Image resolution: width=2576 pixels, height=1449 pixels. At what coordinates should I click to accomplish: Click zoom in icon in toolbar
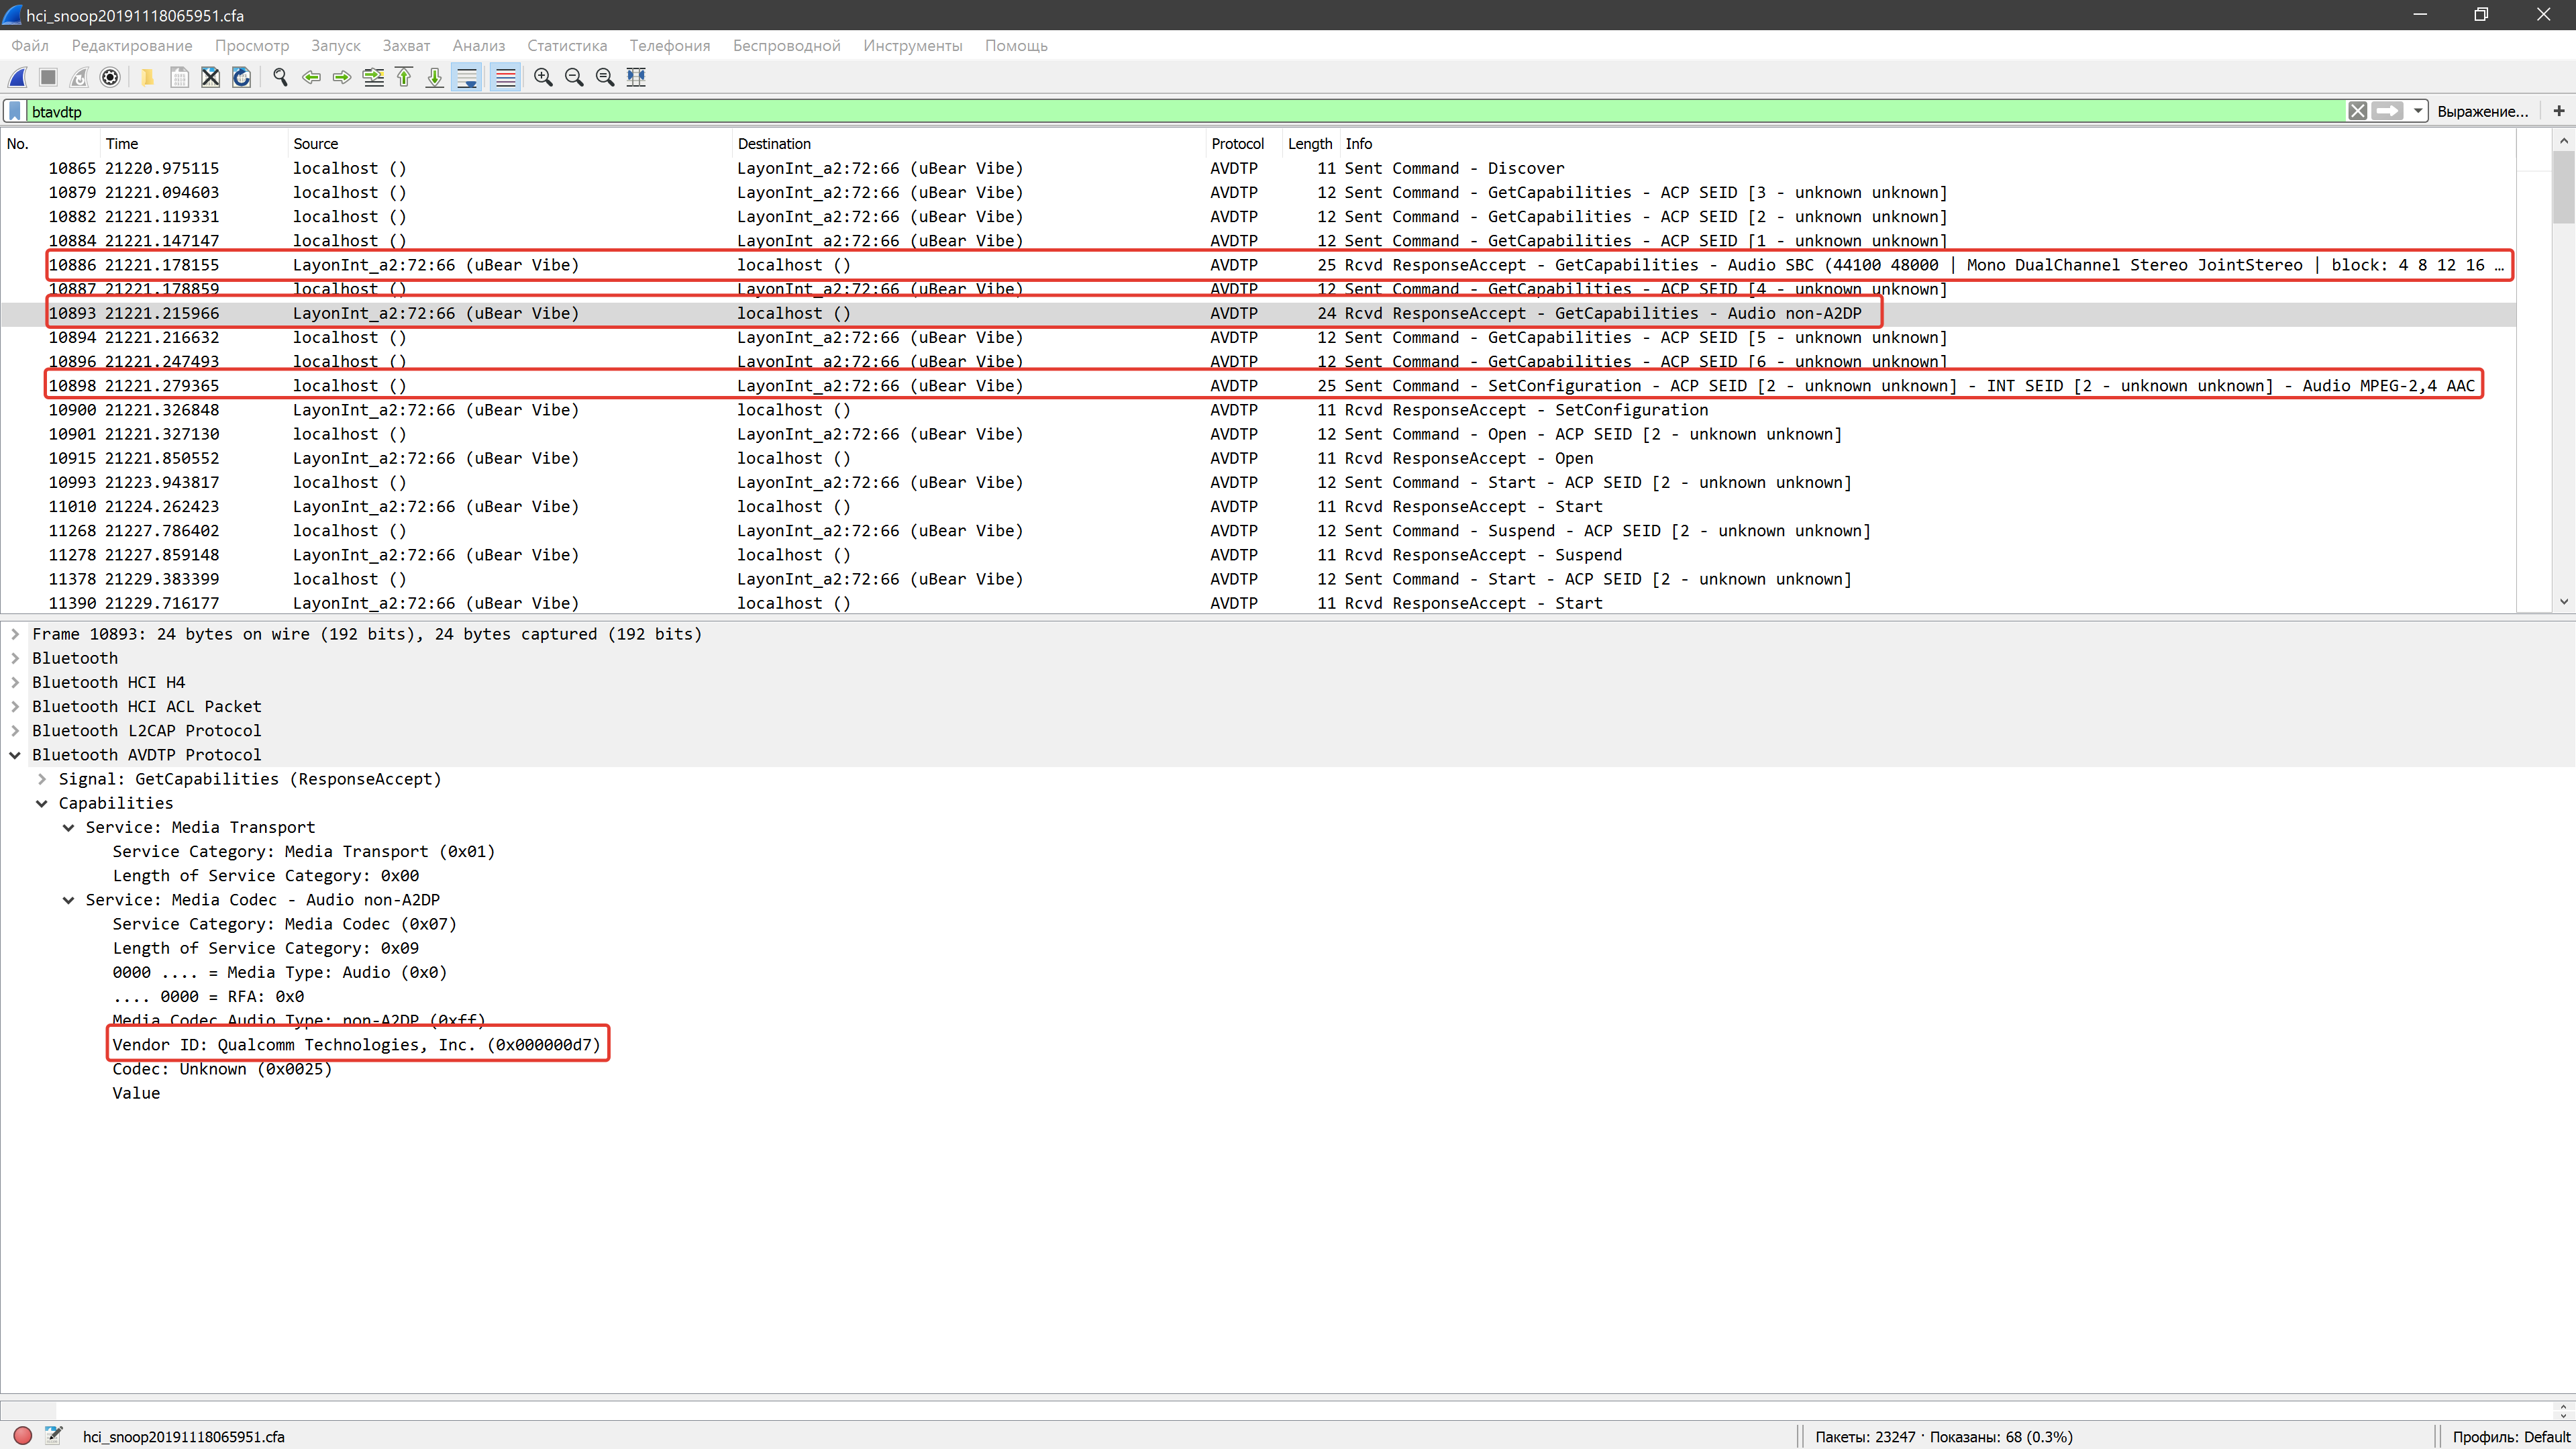pos(543,77)
